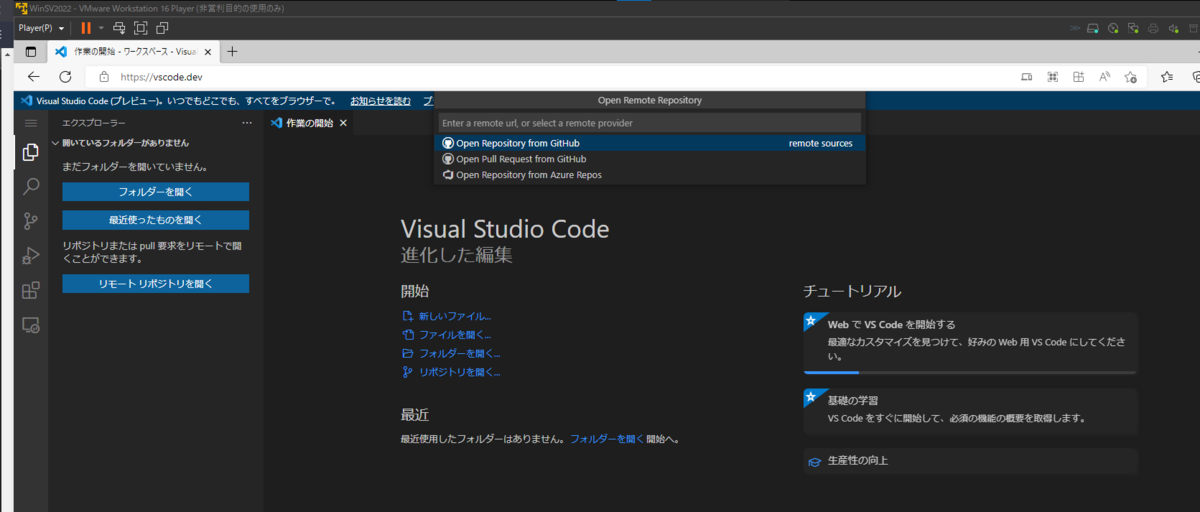Click the Open Remote Repository title text
1200x512 pixels.
click(650, 100)
